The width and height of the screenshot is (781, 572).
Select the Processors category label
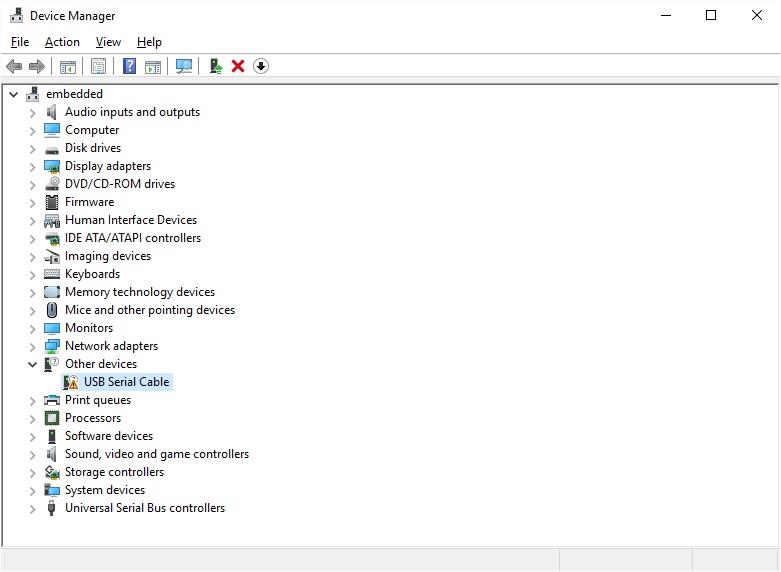[x=93, y=418]
